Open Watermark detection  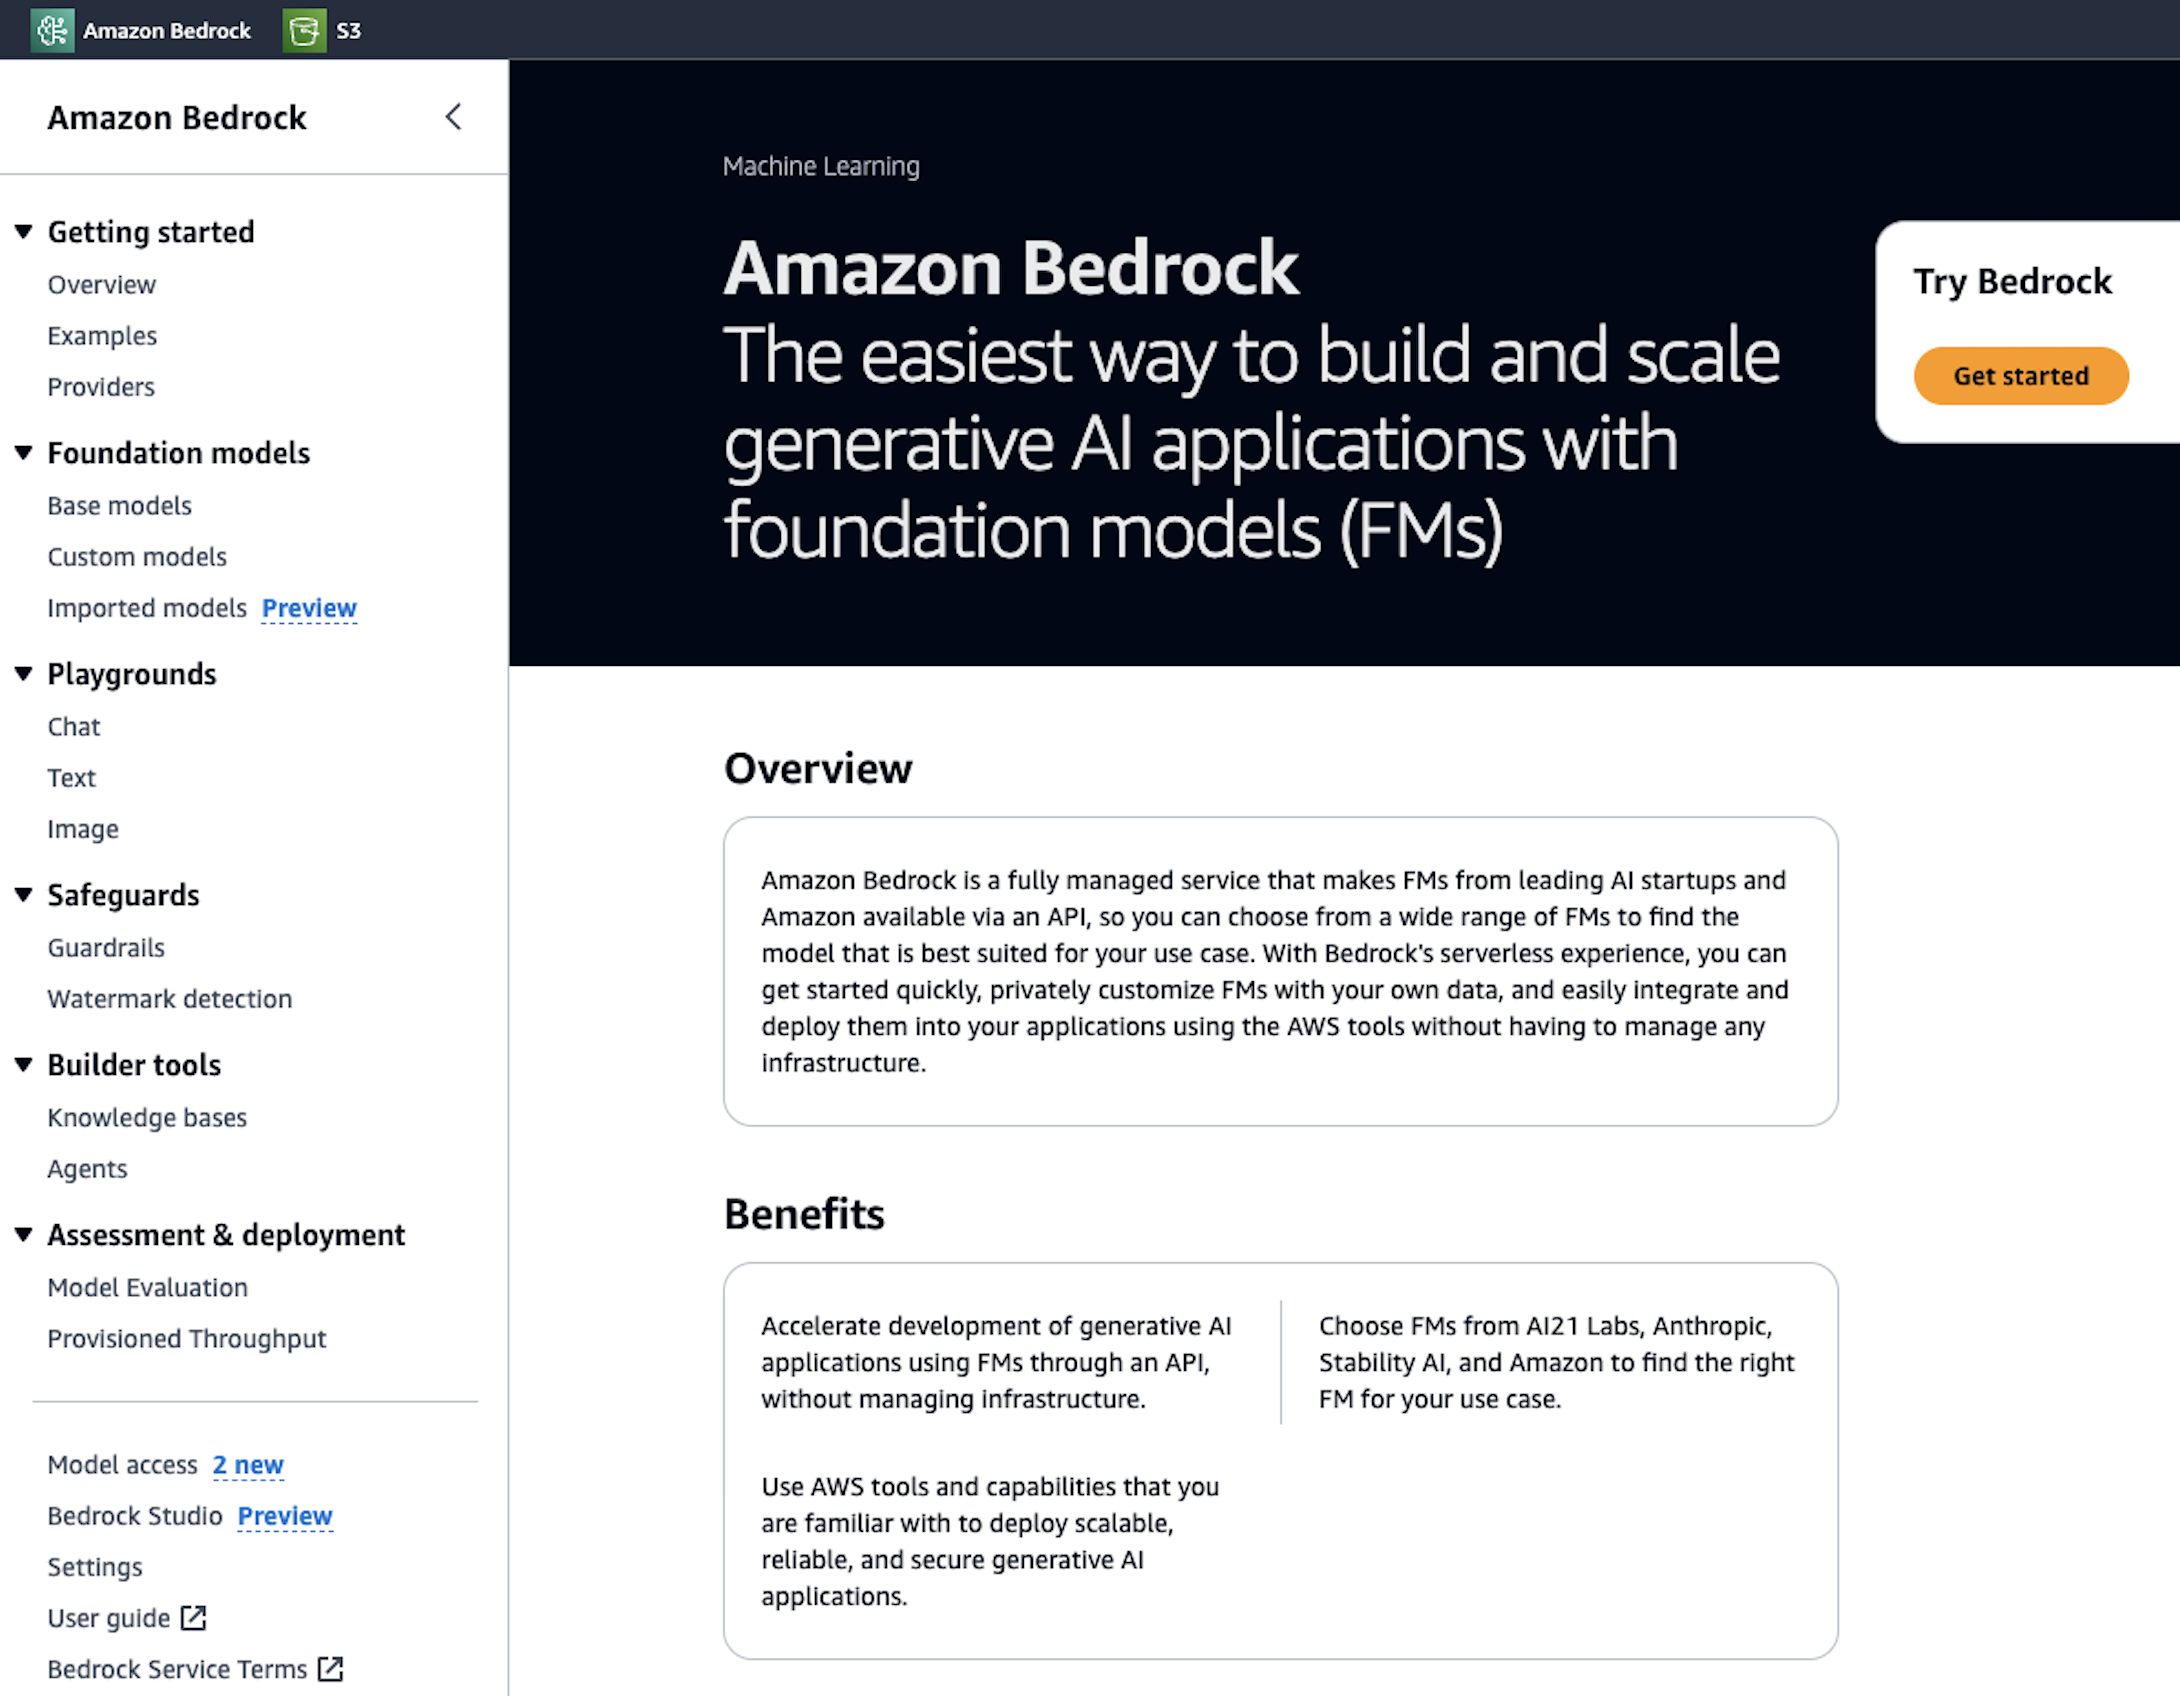coord(170,999)
